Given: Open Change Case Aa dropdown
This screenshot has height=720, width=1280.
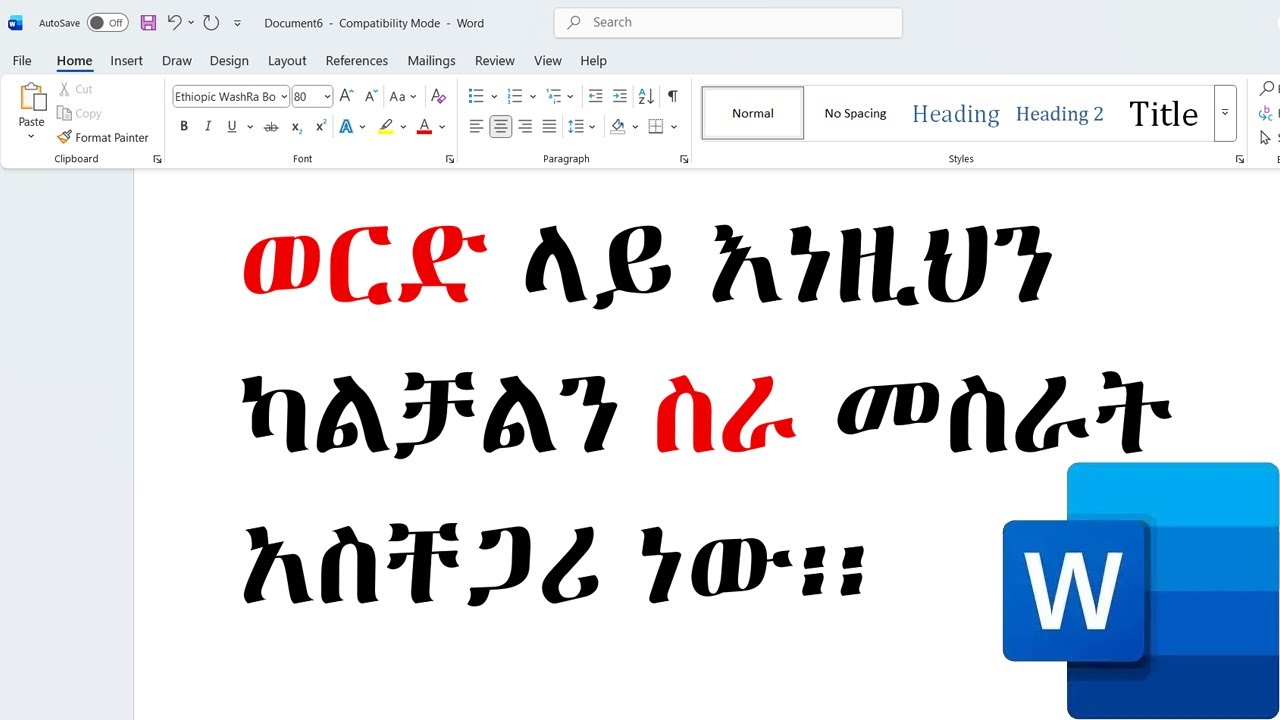Looking at the screenshot, I should [x=402, y=96].
